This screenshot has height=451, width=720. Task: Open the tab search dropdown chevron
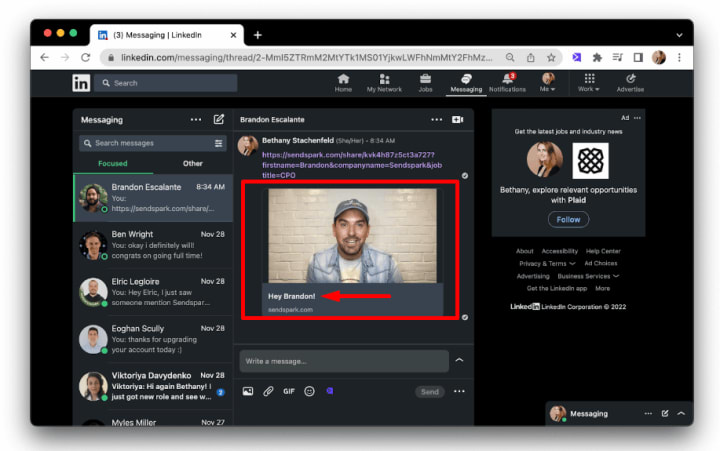(679, 35)
